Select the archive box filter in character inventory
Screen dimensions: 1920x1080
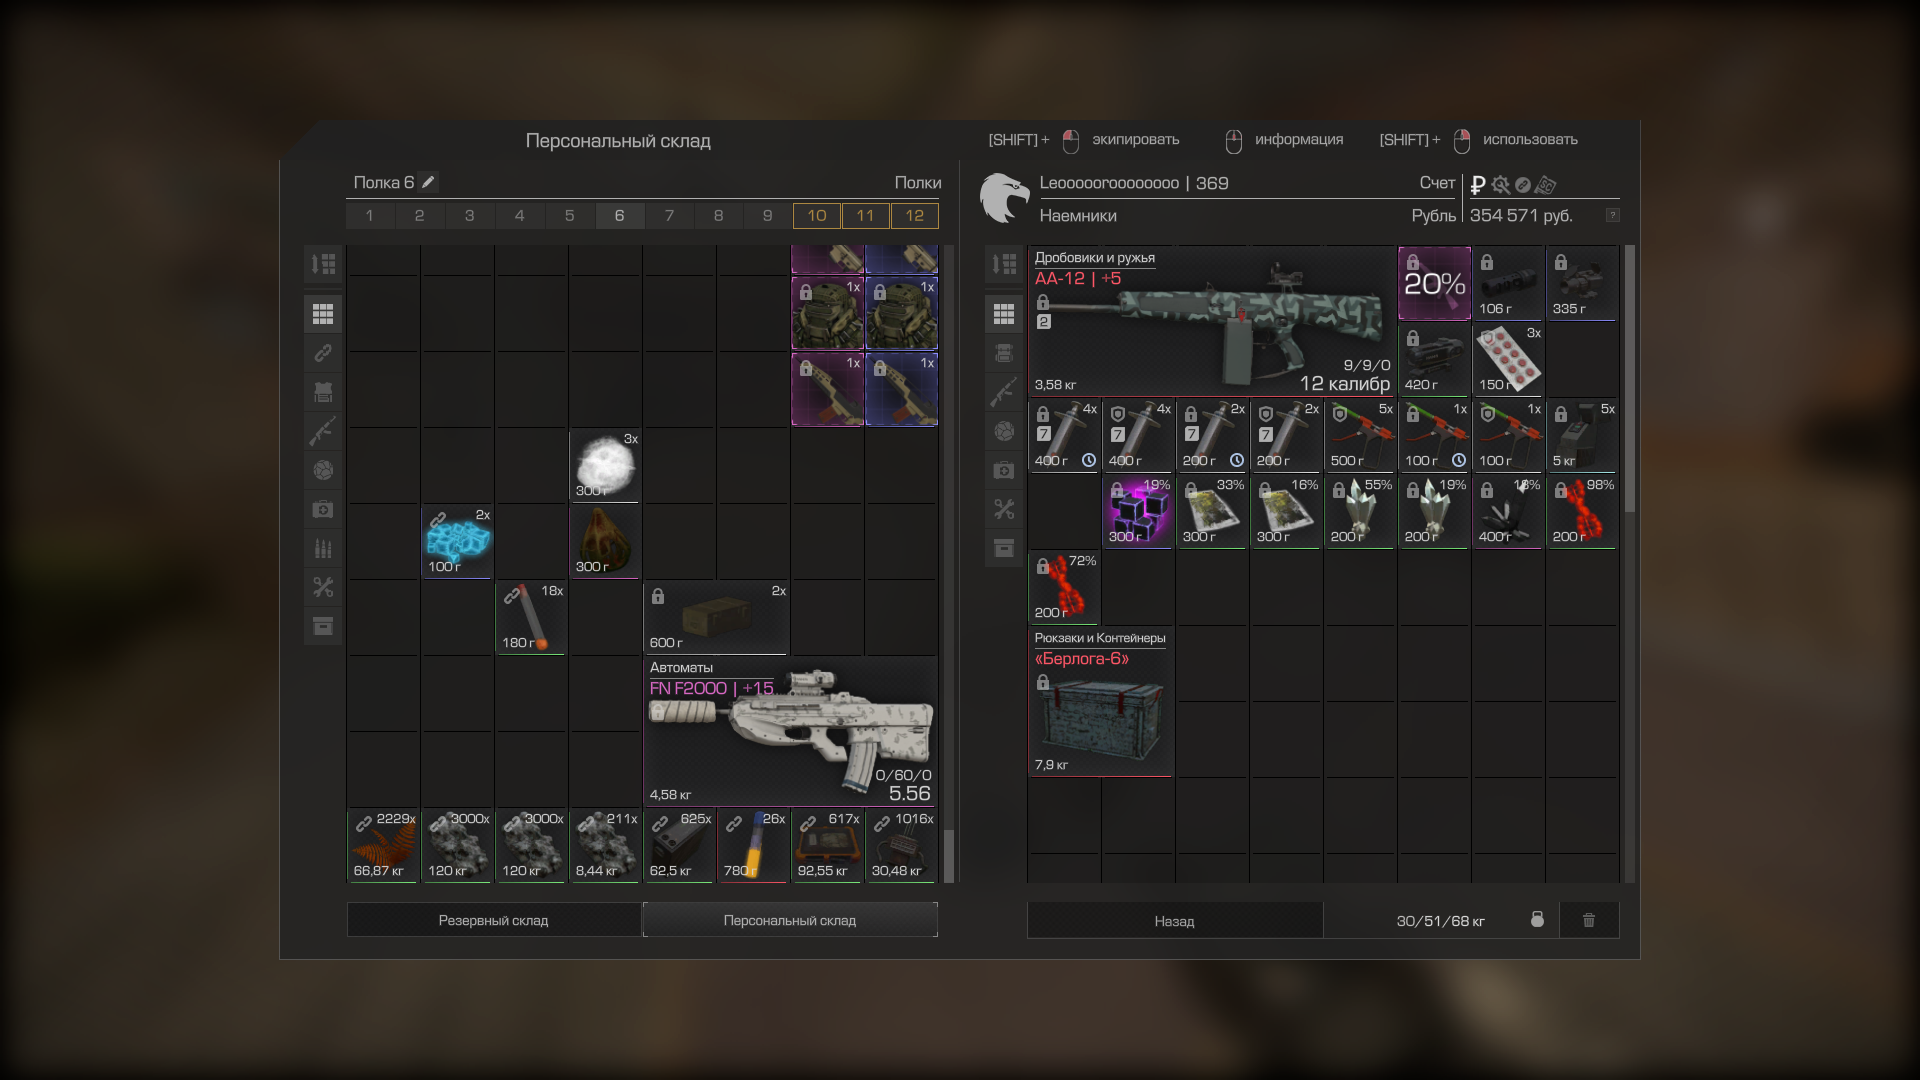point(1004,548)
